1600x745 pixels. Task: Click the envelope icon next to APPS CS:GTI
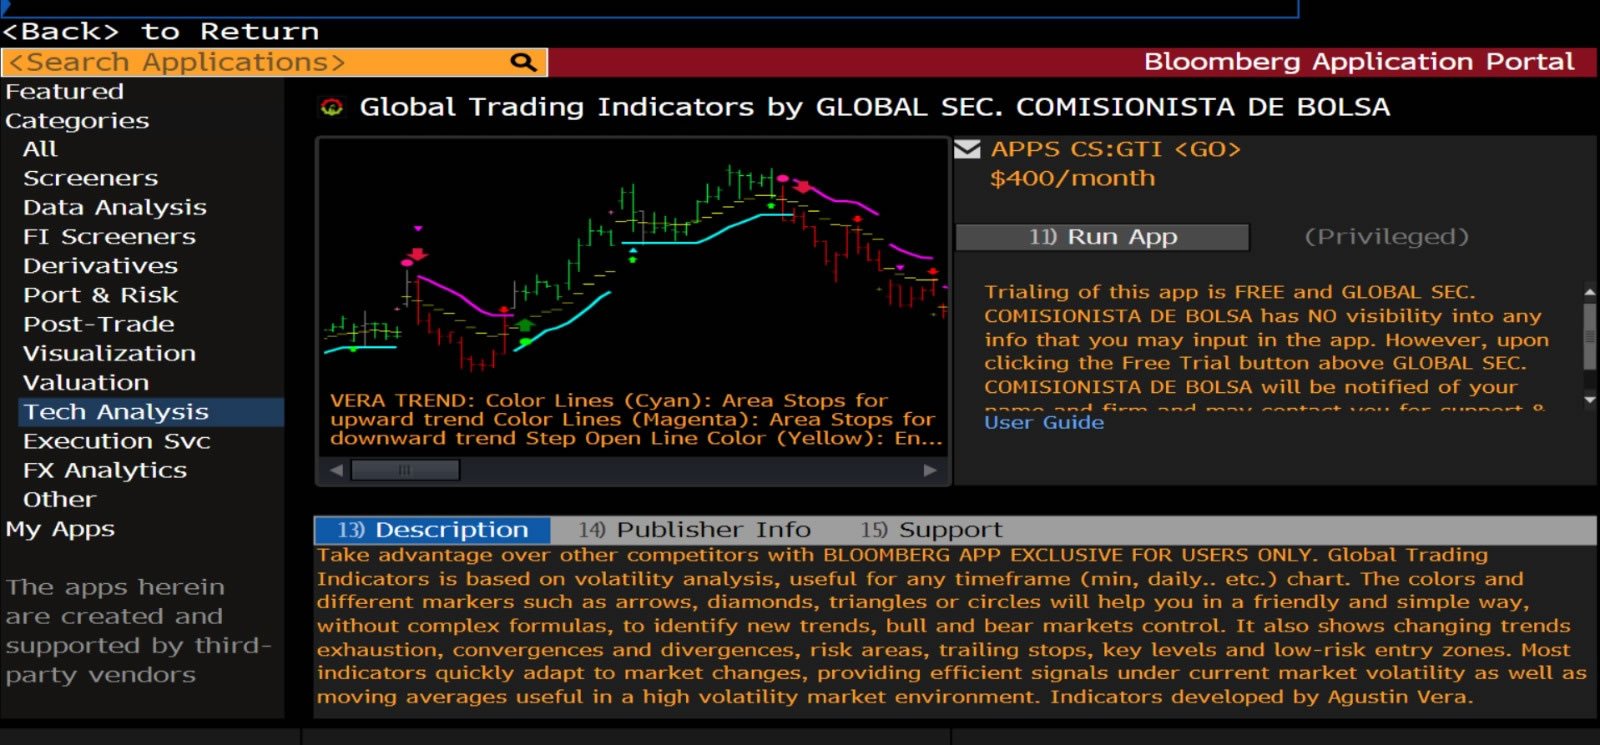click(967, 150)
